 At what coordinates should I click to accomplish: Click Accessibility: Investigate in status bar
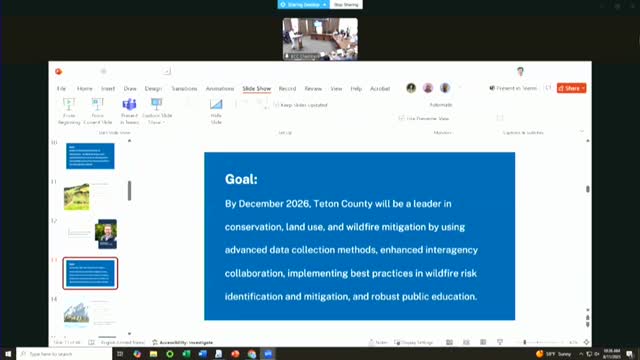182,342
